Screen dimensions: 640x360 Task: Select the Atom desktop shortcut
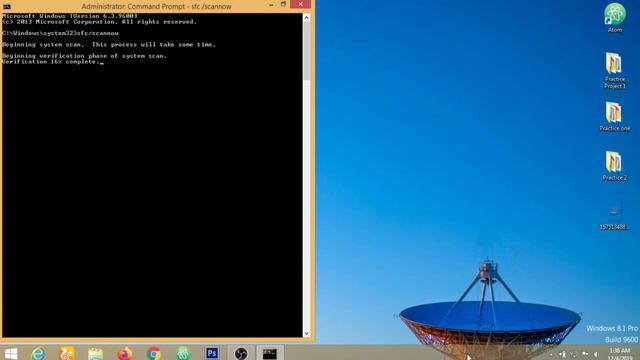click(x=615, y=18)
